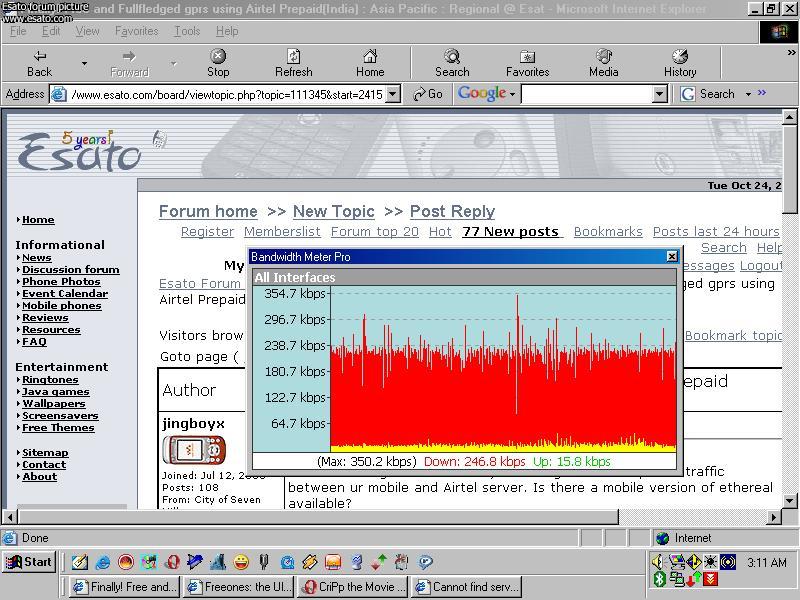Click the Bluetooth system tray icon

[x=659, y=579]
